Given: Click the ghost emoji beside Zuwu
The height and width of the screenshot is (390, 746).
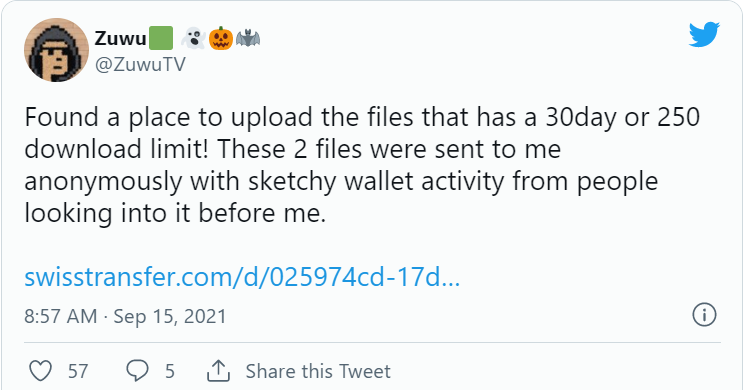Looking at the screenshot, I should click(193, 38).
